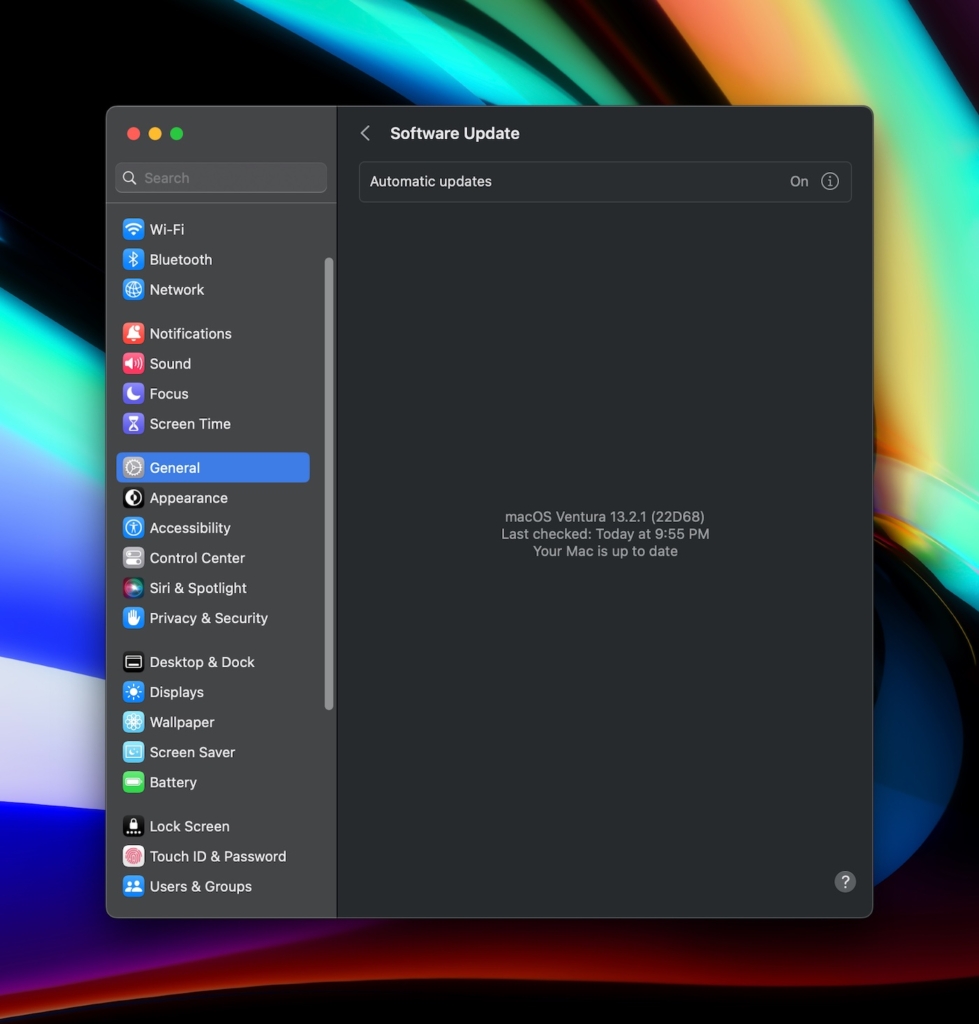Click the search magnifier icon
979x1024 pixels.
(130, 178)
